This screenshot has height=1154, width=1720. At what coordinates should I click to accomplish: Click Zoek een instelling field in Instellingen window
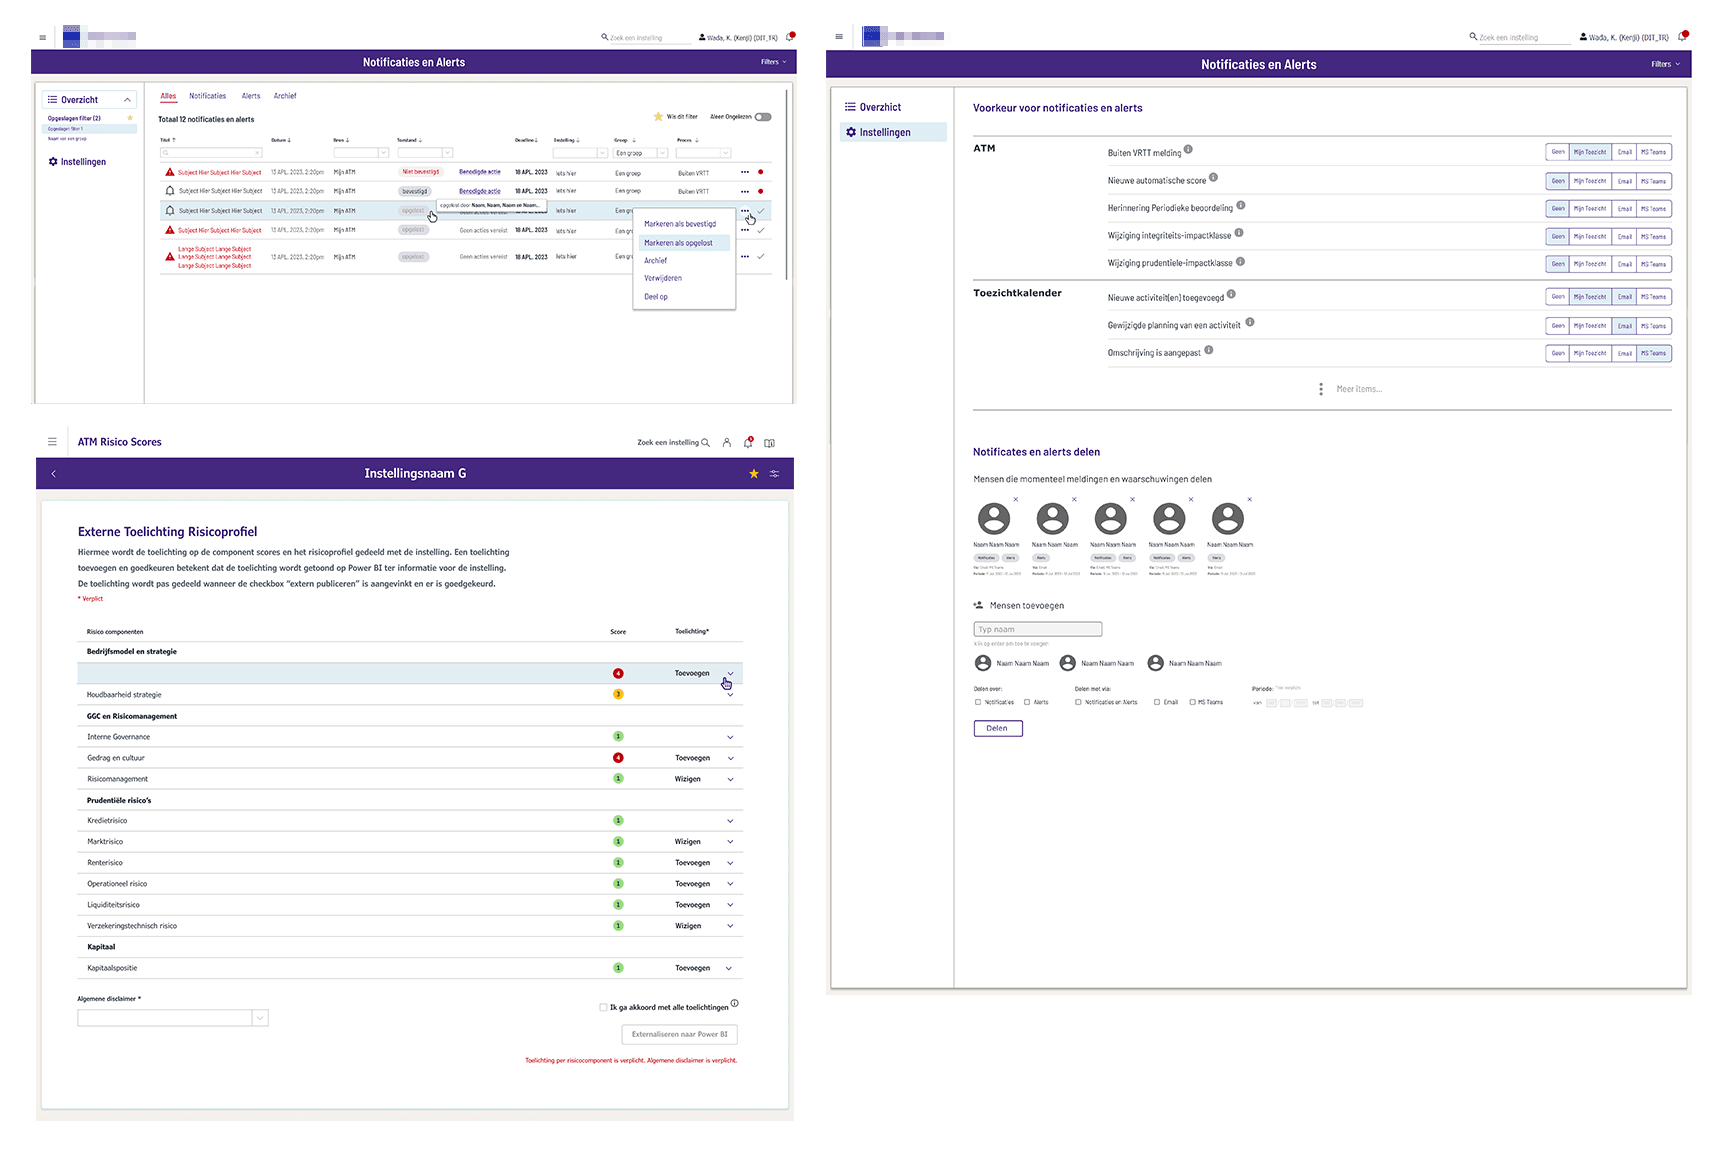coord(1523,37)
